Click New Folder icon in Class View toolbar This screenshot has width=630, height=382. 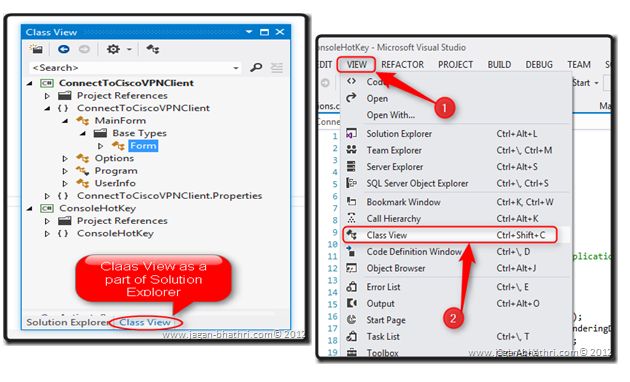[36, 49]
